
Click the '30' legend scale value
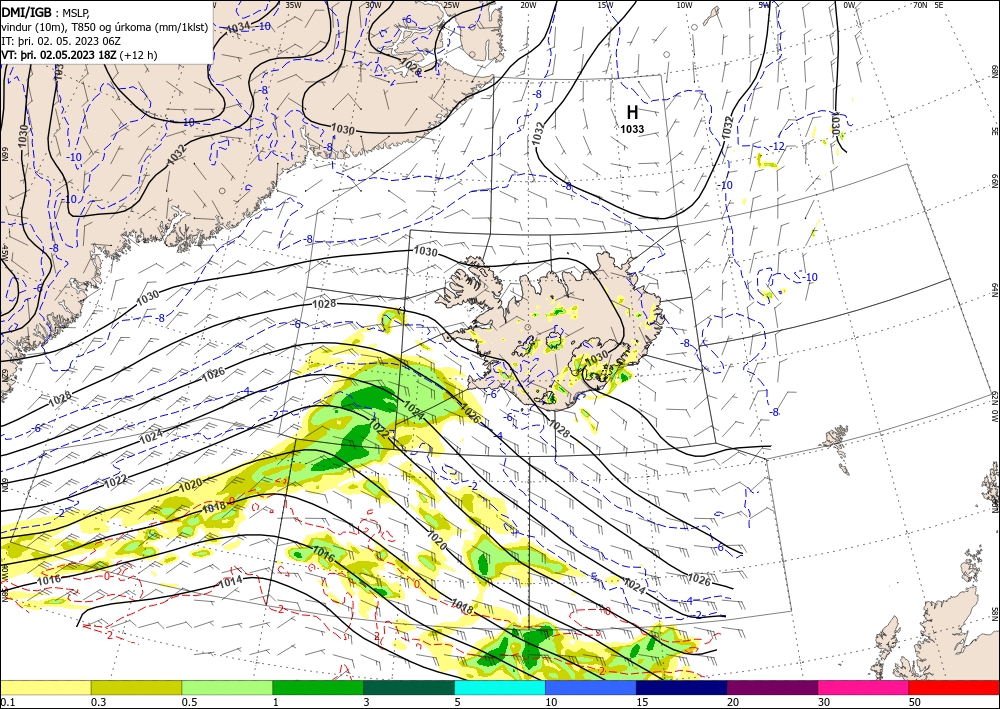(x=824, y=702)
